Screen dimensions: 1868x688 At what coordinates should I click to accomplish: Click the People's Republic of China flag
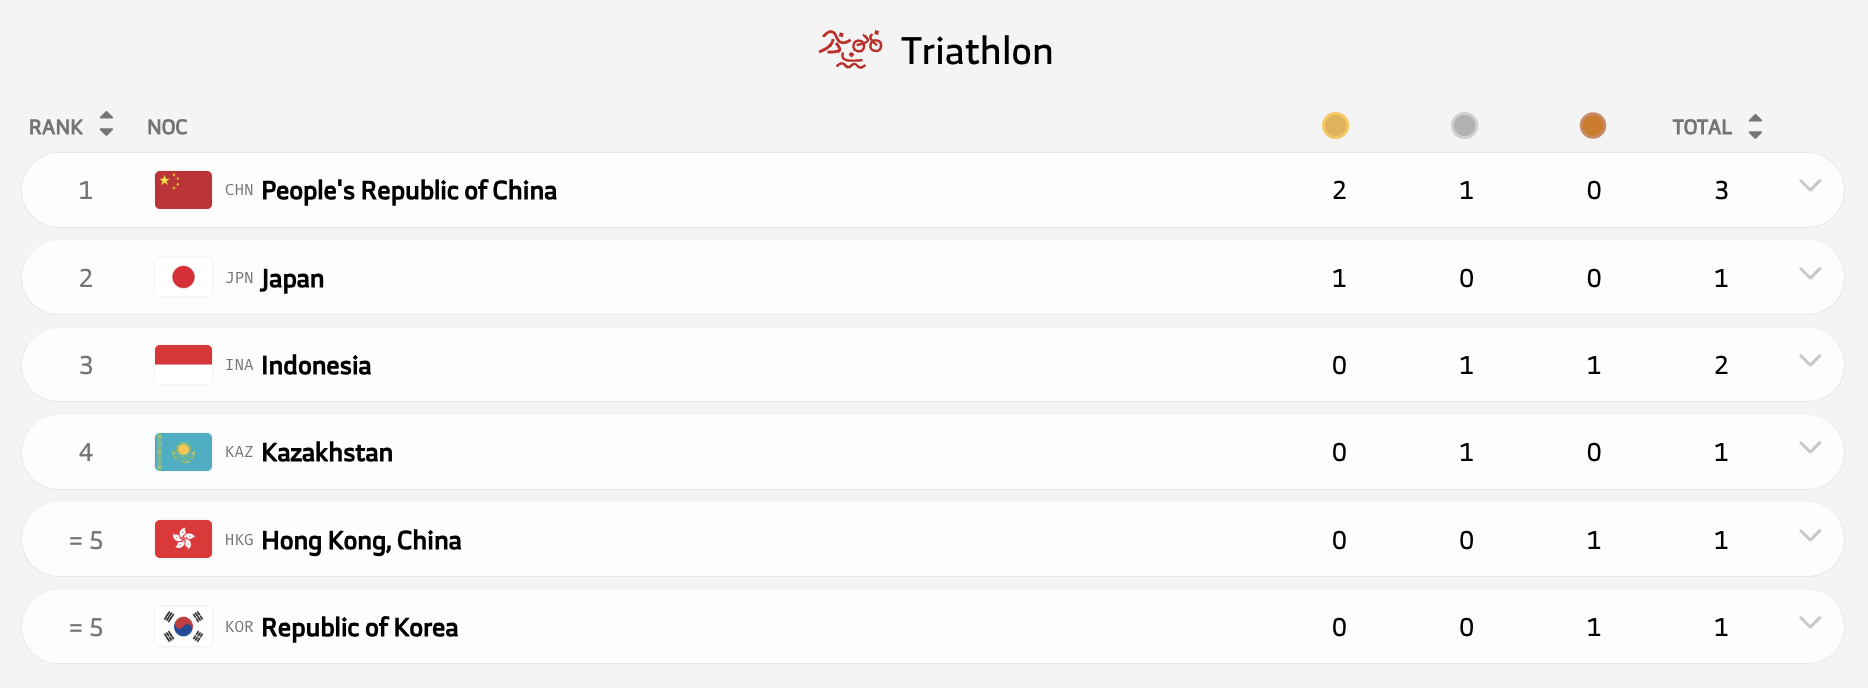point(183,190)
